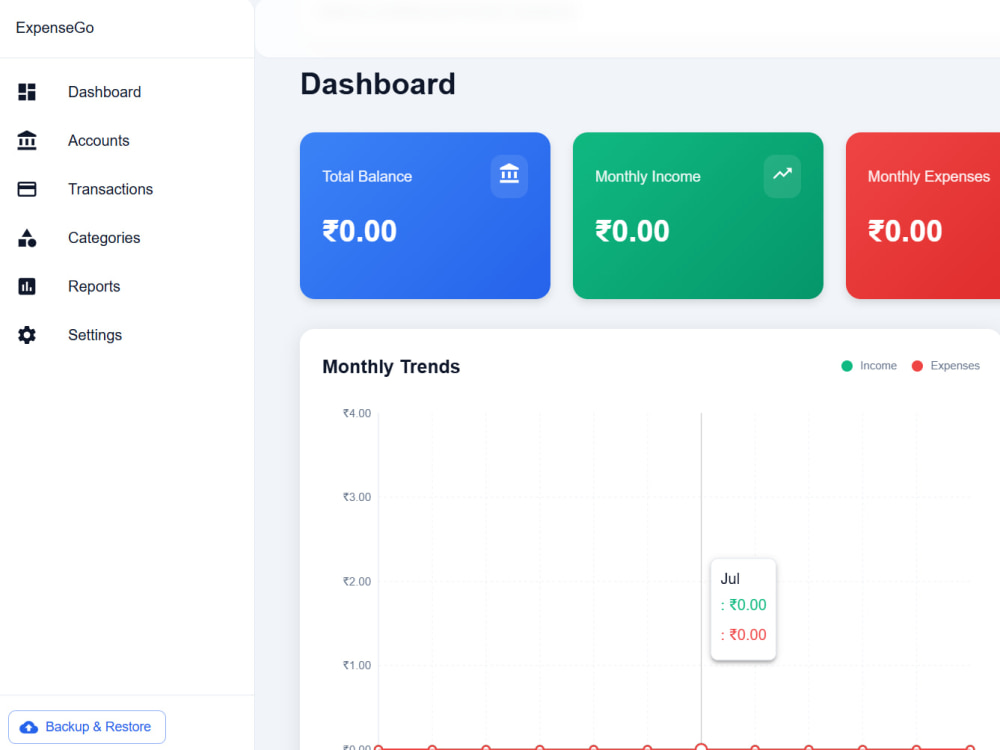
Task: Toggle the Expenses legend series
Action: point(946,365)
